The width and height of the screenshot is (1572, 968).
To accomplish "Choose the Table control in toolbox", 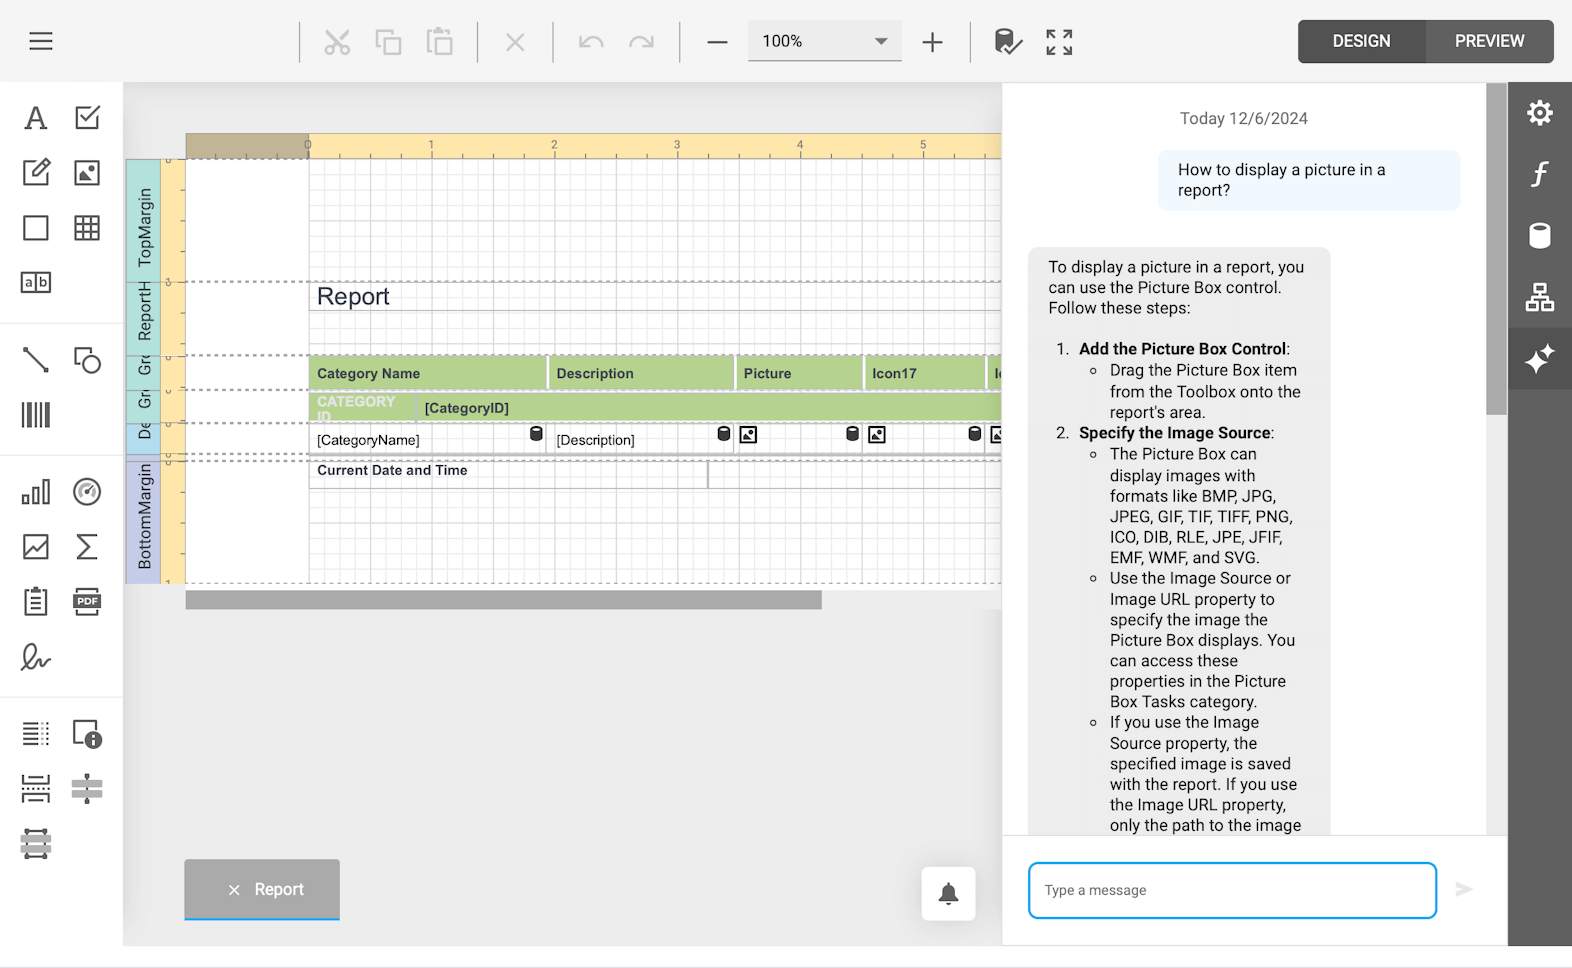I will (87, 228).
